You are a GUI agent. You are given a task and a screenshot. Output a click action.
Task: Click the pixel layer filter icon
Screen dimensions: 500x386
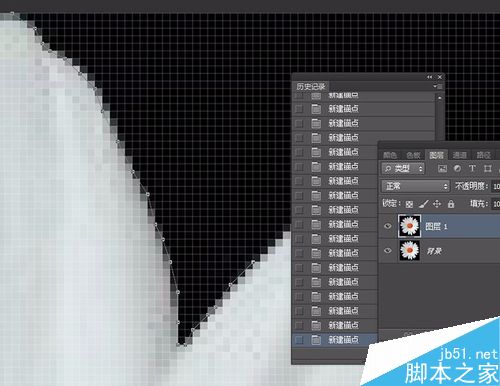click(442, 169)
